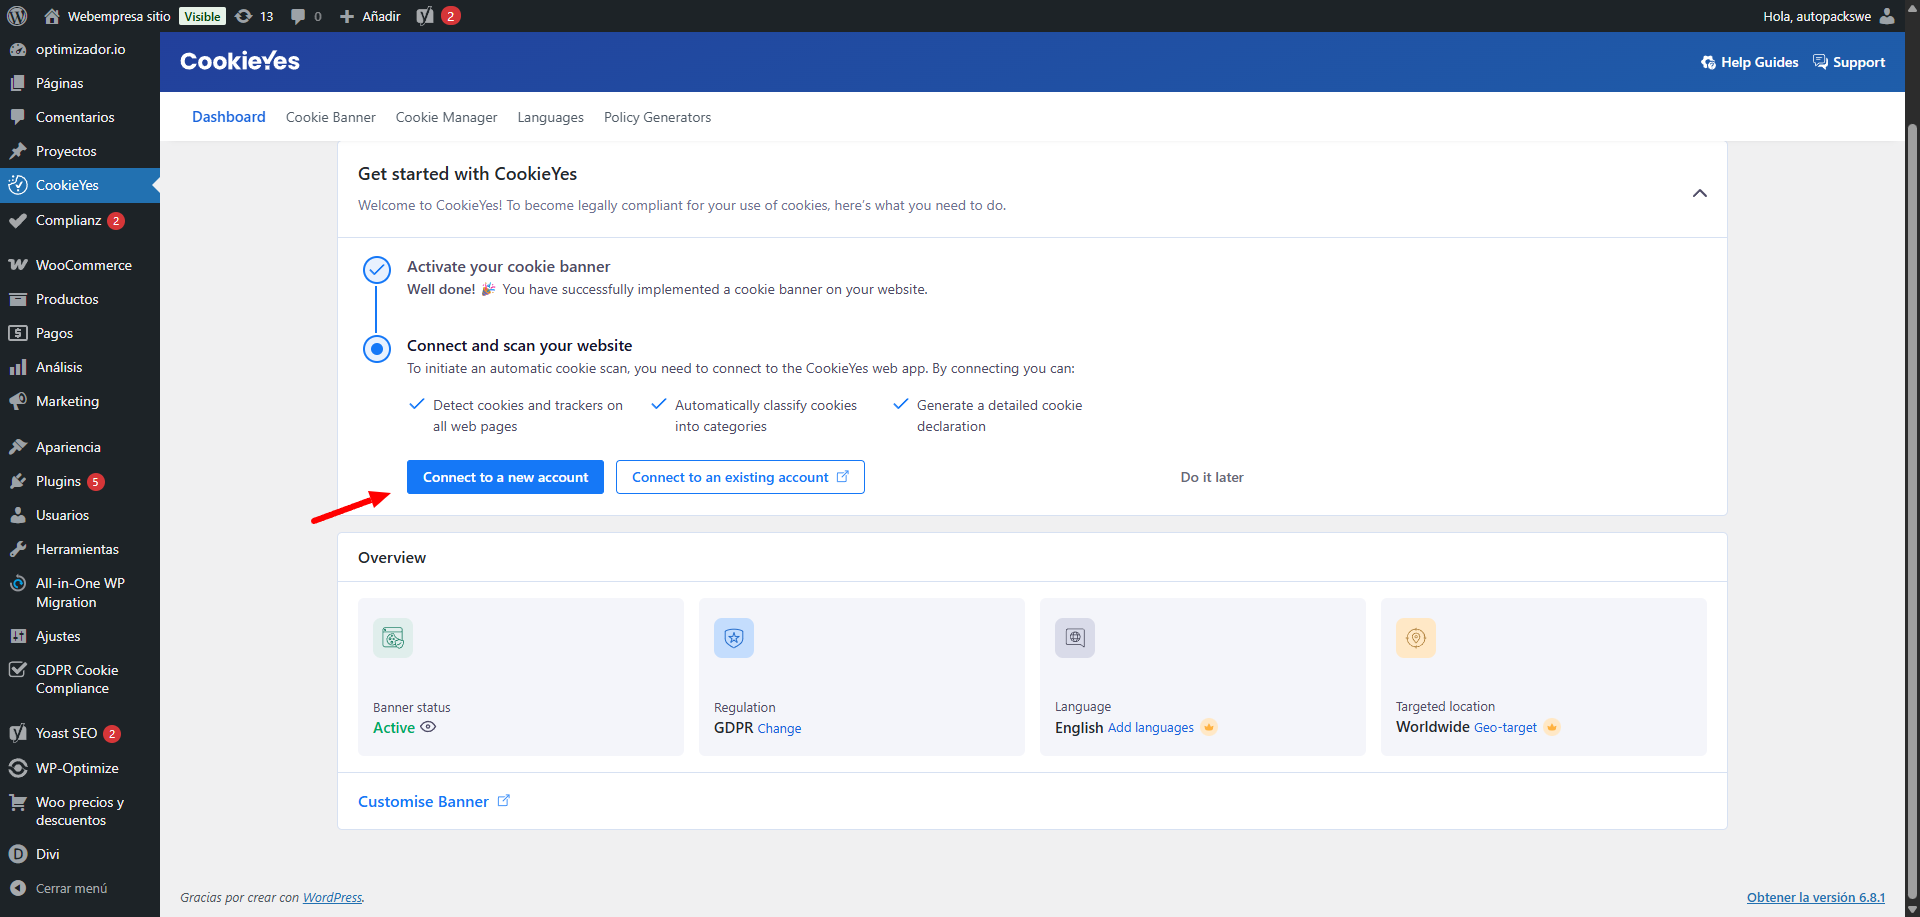This screenshot has width=1920, height=917.
Task: Click the Regulation shield icon
Action: 734,638
